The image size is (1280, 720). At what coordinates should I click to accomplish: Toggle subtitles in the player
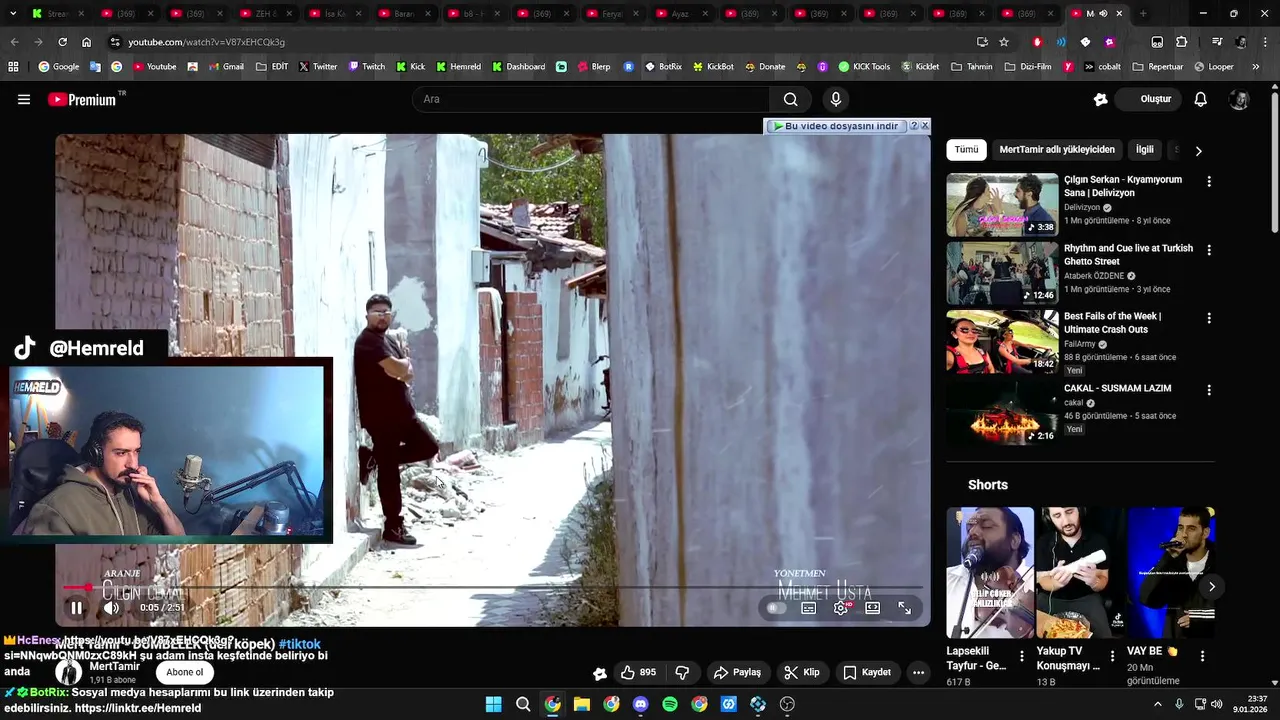809,607
